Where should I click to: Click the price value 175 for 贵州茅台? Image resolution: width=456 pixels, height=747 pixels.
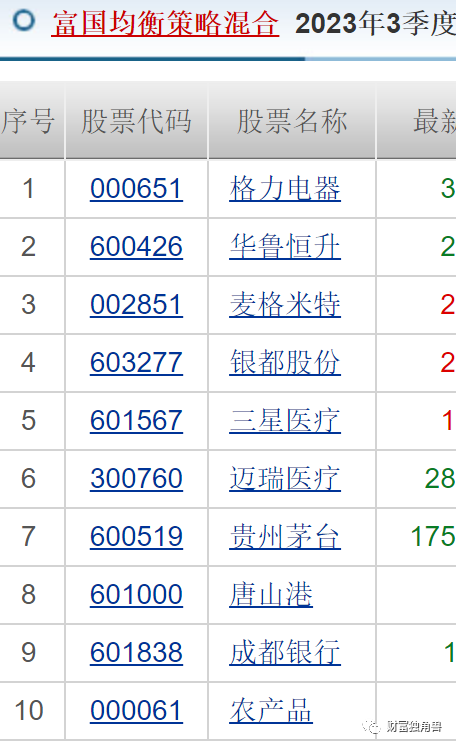[x=433, y=536]
